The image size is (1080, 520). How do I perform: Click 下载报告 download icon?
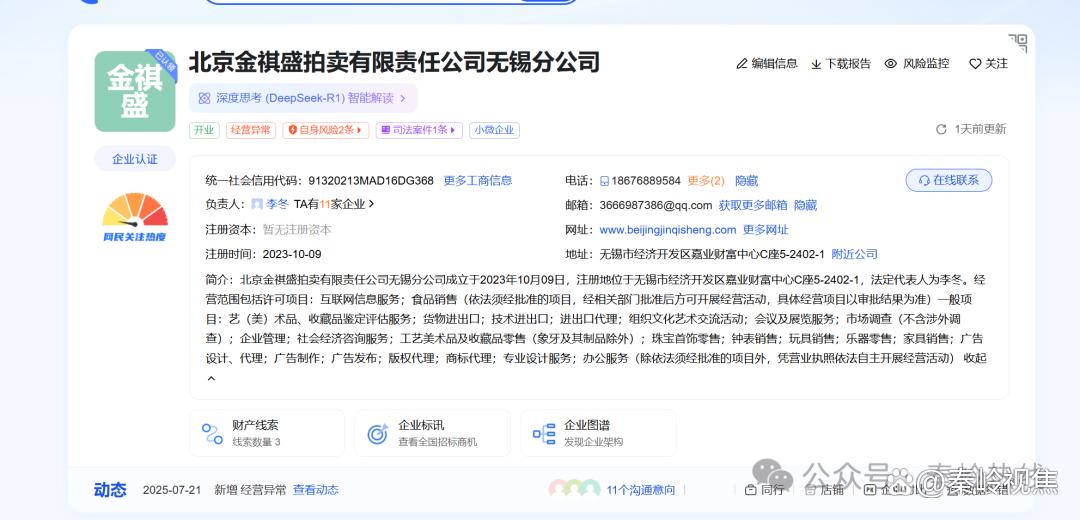click(x=816, y=64)
